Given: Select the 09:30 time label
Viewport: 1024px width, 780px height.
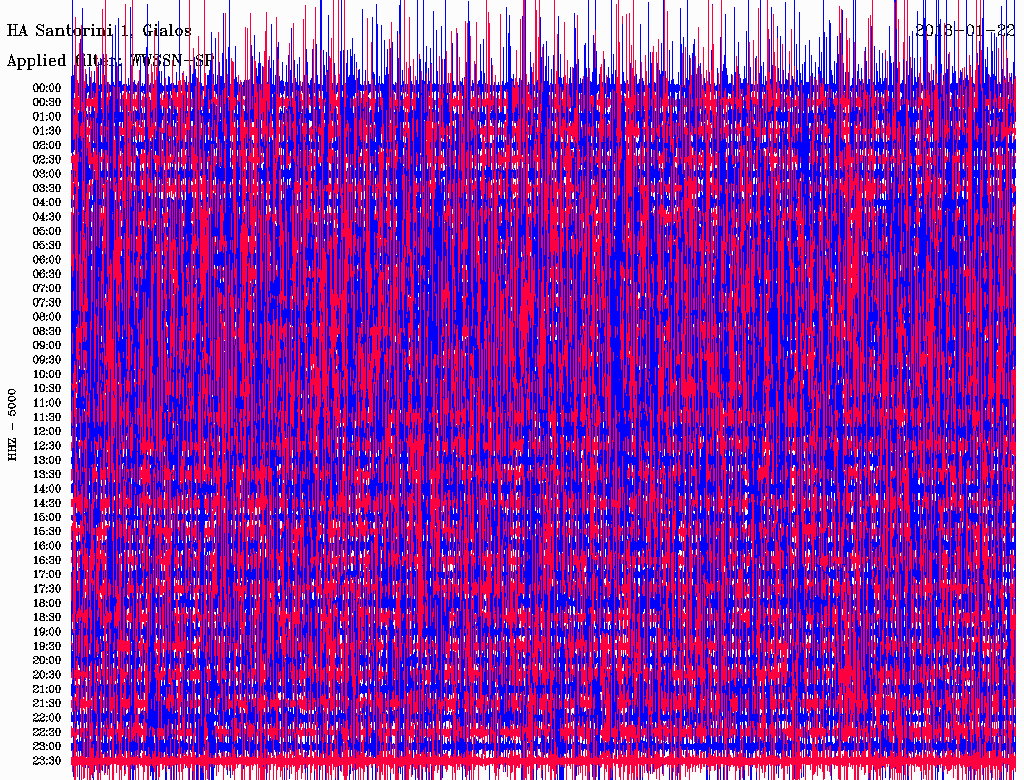Looking at the screenshot, I should click(x=47, y=360).
